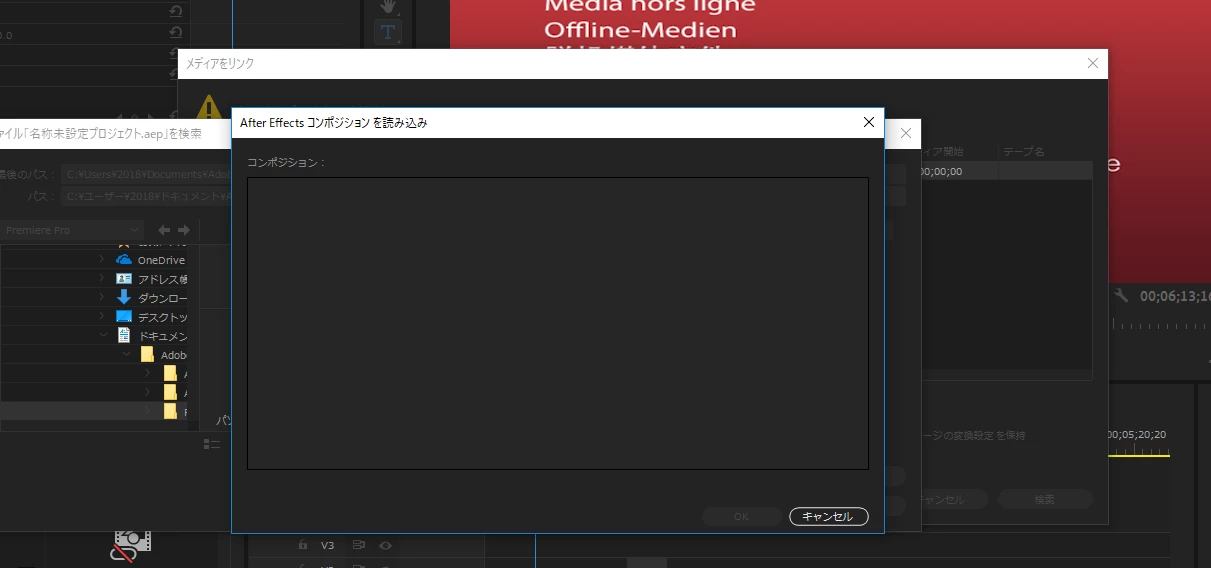Switch to list view in file browser
This screenshot has height=568, width=1211.
coord(211,444)
